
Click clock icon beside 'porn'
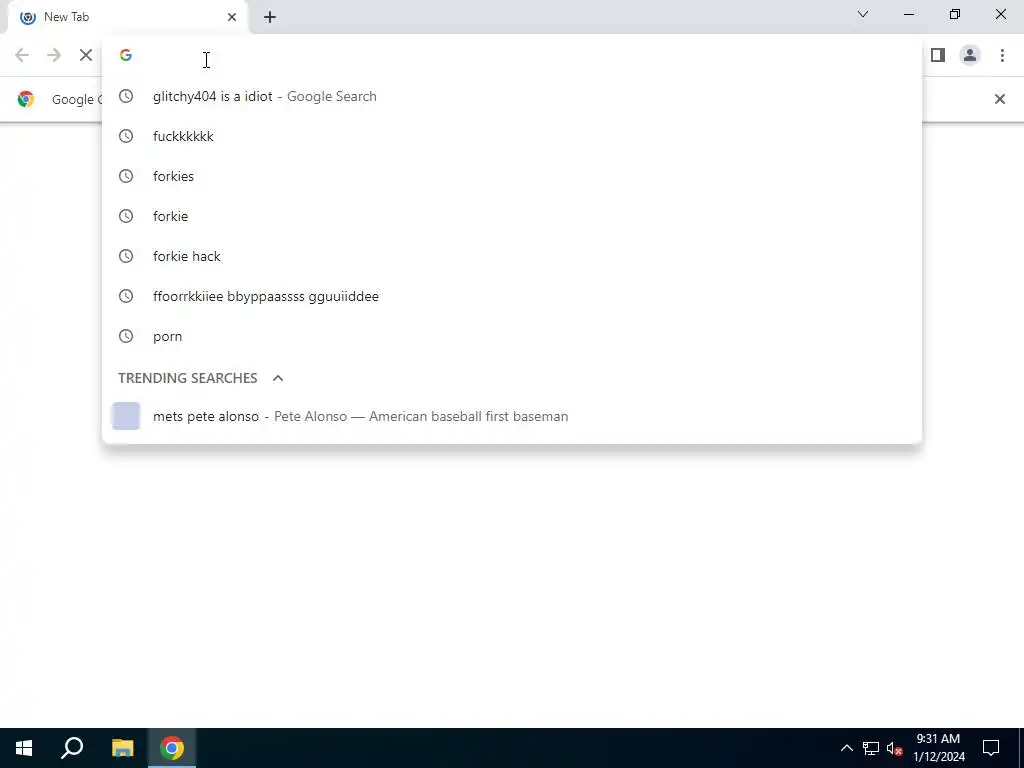pos(126,336)
